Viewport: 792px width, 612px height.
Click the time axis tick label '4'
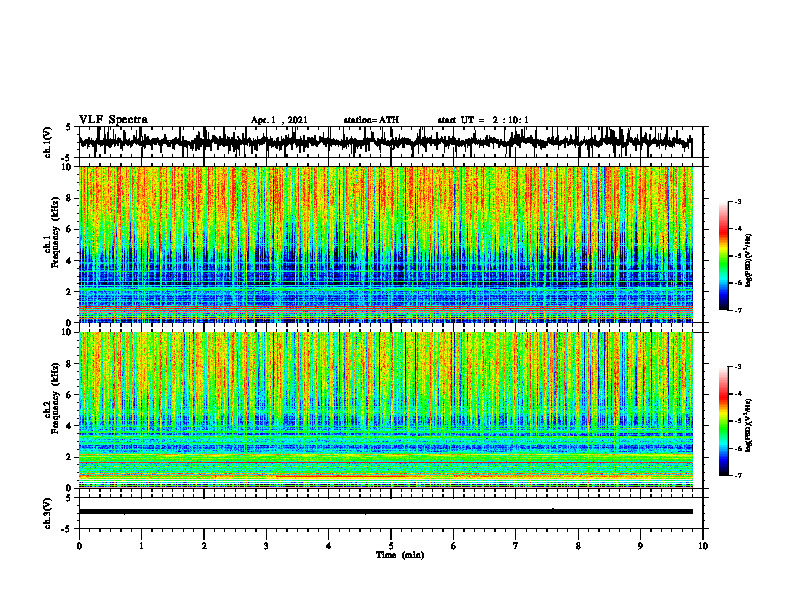(329, 546)
